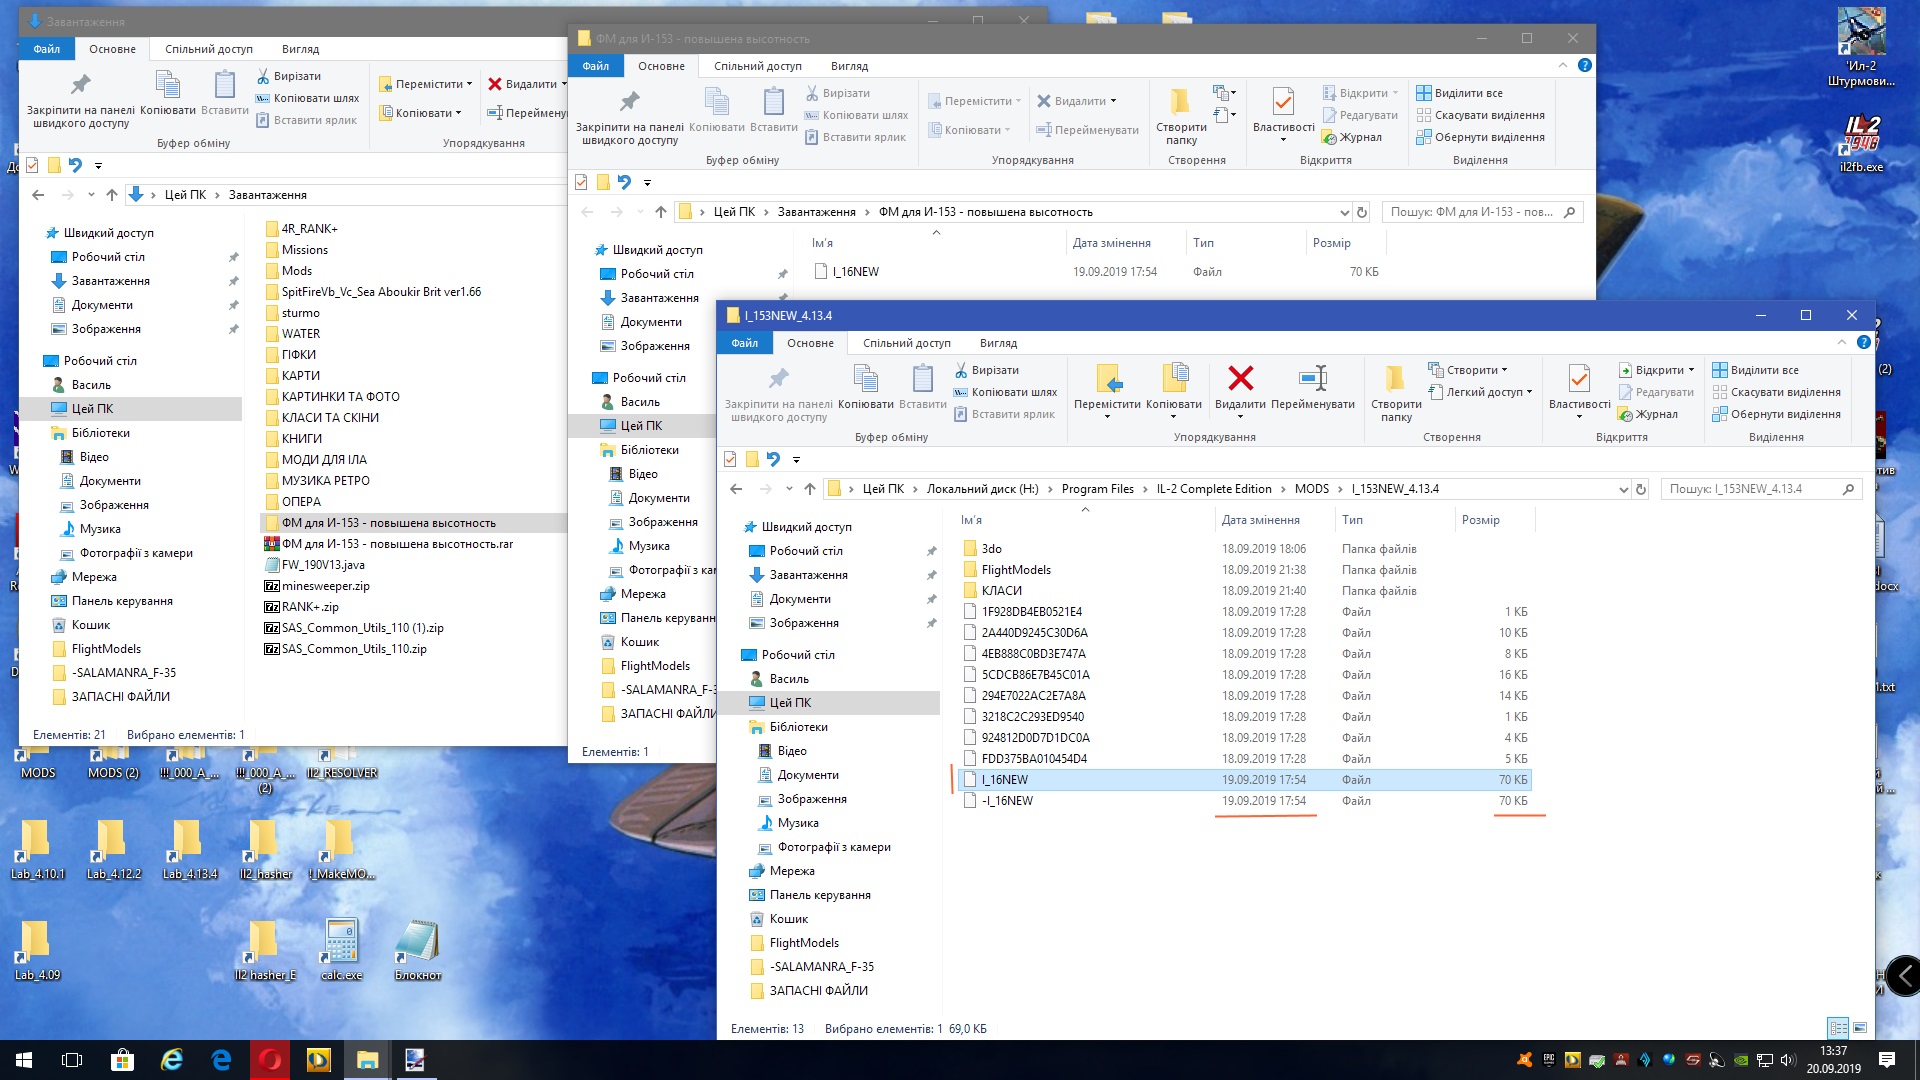Switch to the large icons view button in the status bar
The width and height of the screenshot is (1920, 1080).
tap(1860, 1028)
